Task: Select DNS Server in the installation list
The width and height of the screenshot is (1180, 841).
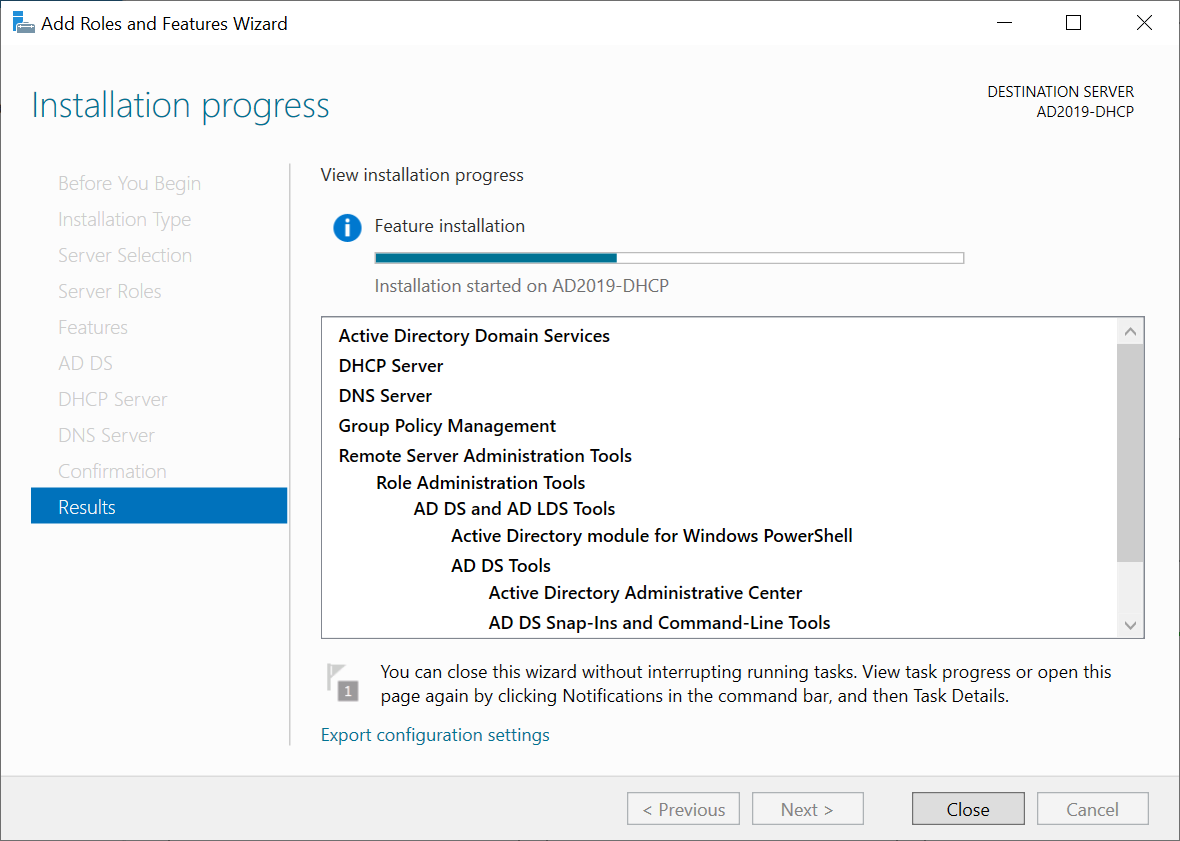Action: click(x=385, y=395)
